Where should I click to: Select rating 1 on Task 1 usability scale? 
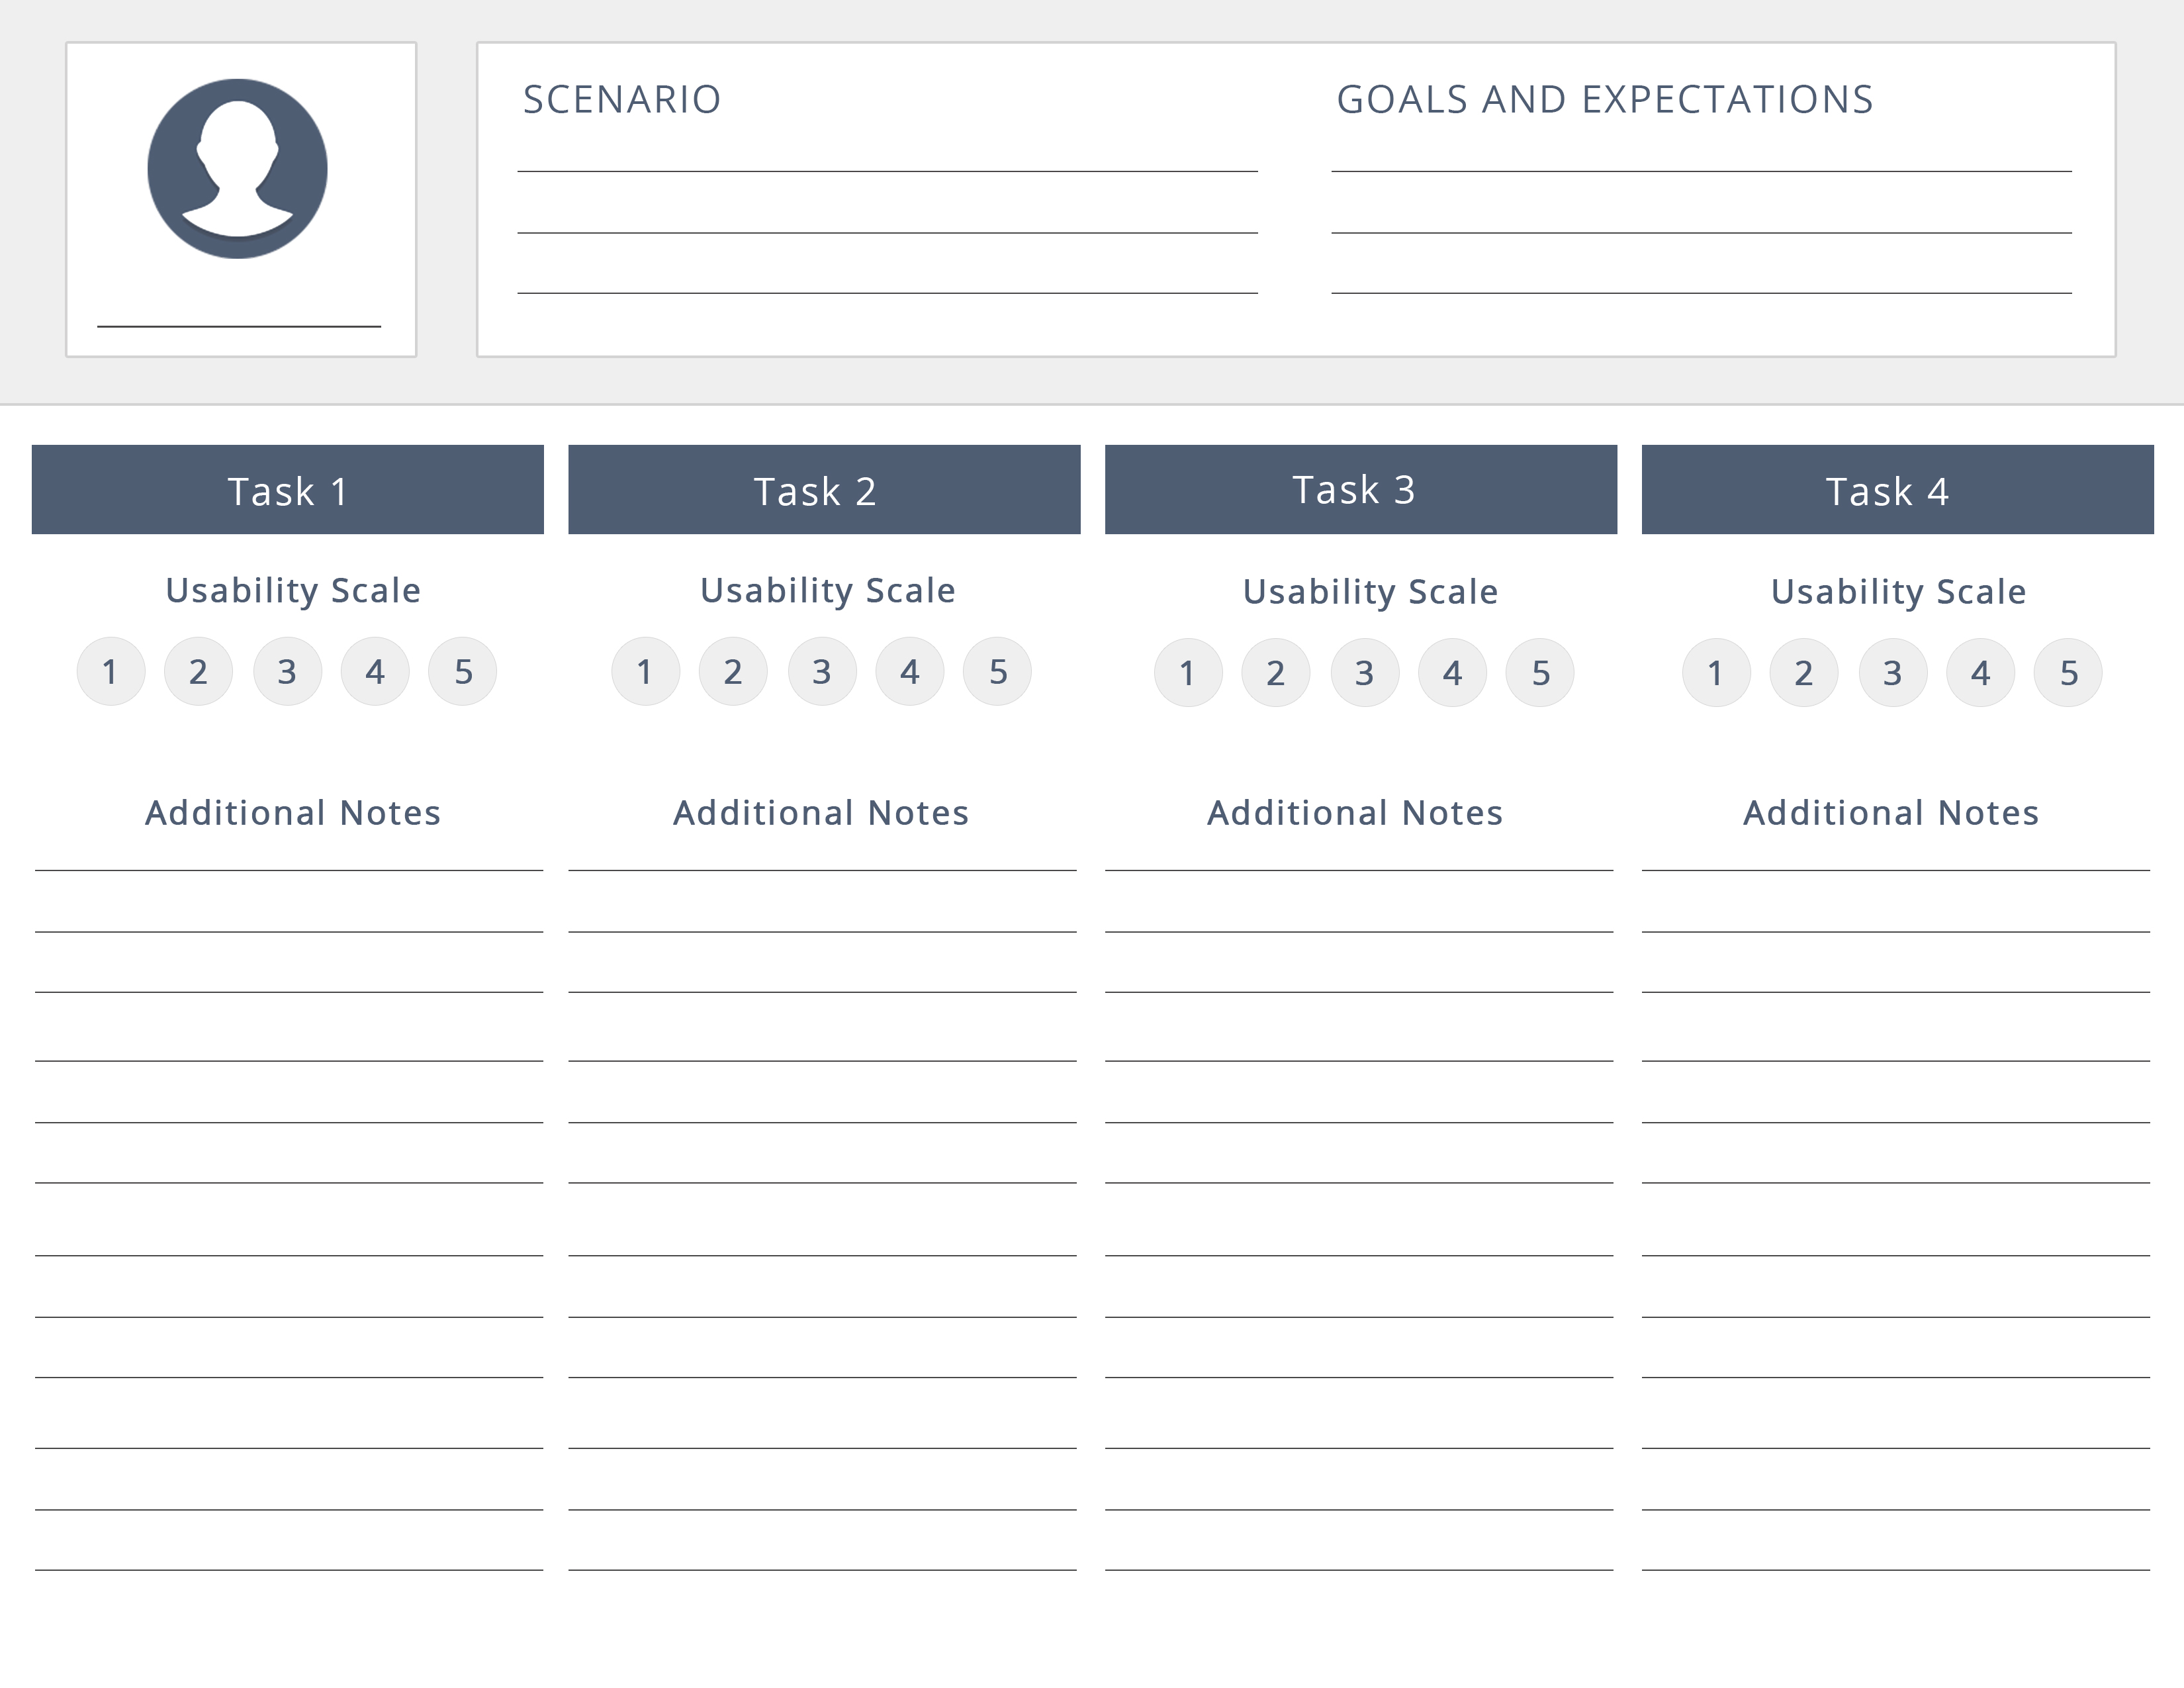[111, 671]
